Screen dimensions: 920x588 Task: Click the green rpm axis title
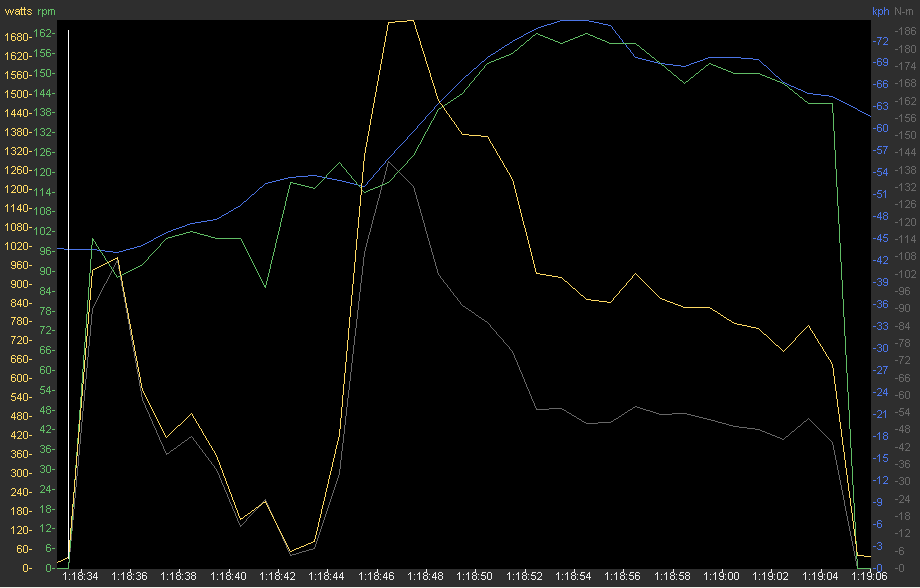point(46,12)
